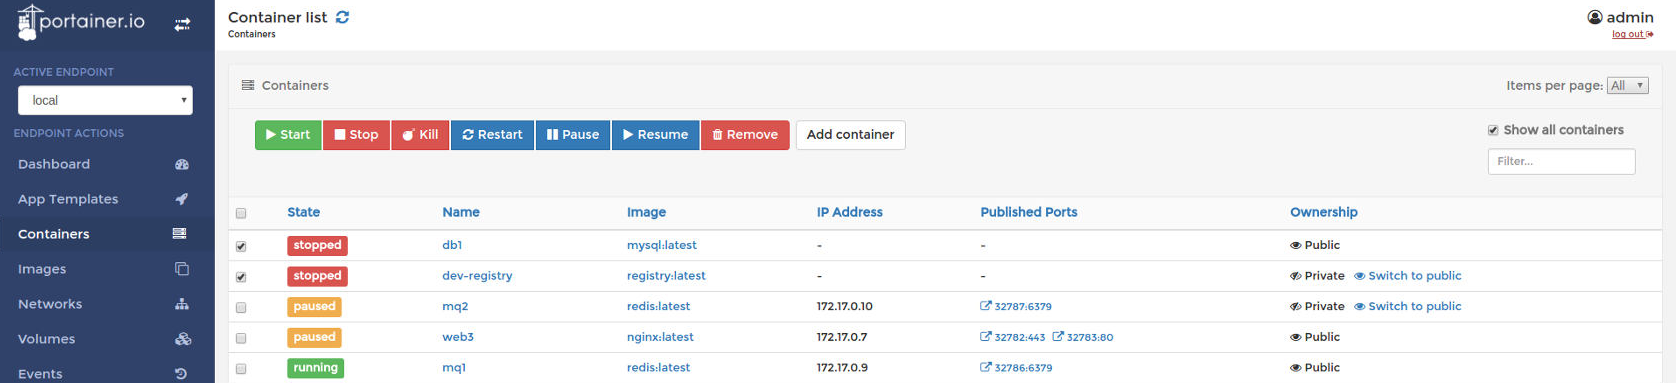Select all containers with header checkbox
This screenshot has width=1676, height=383.
click(241, 213)
